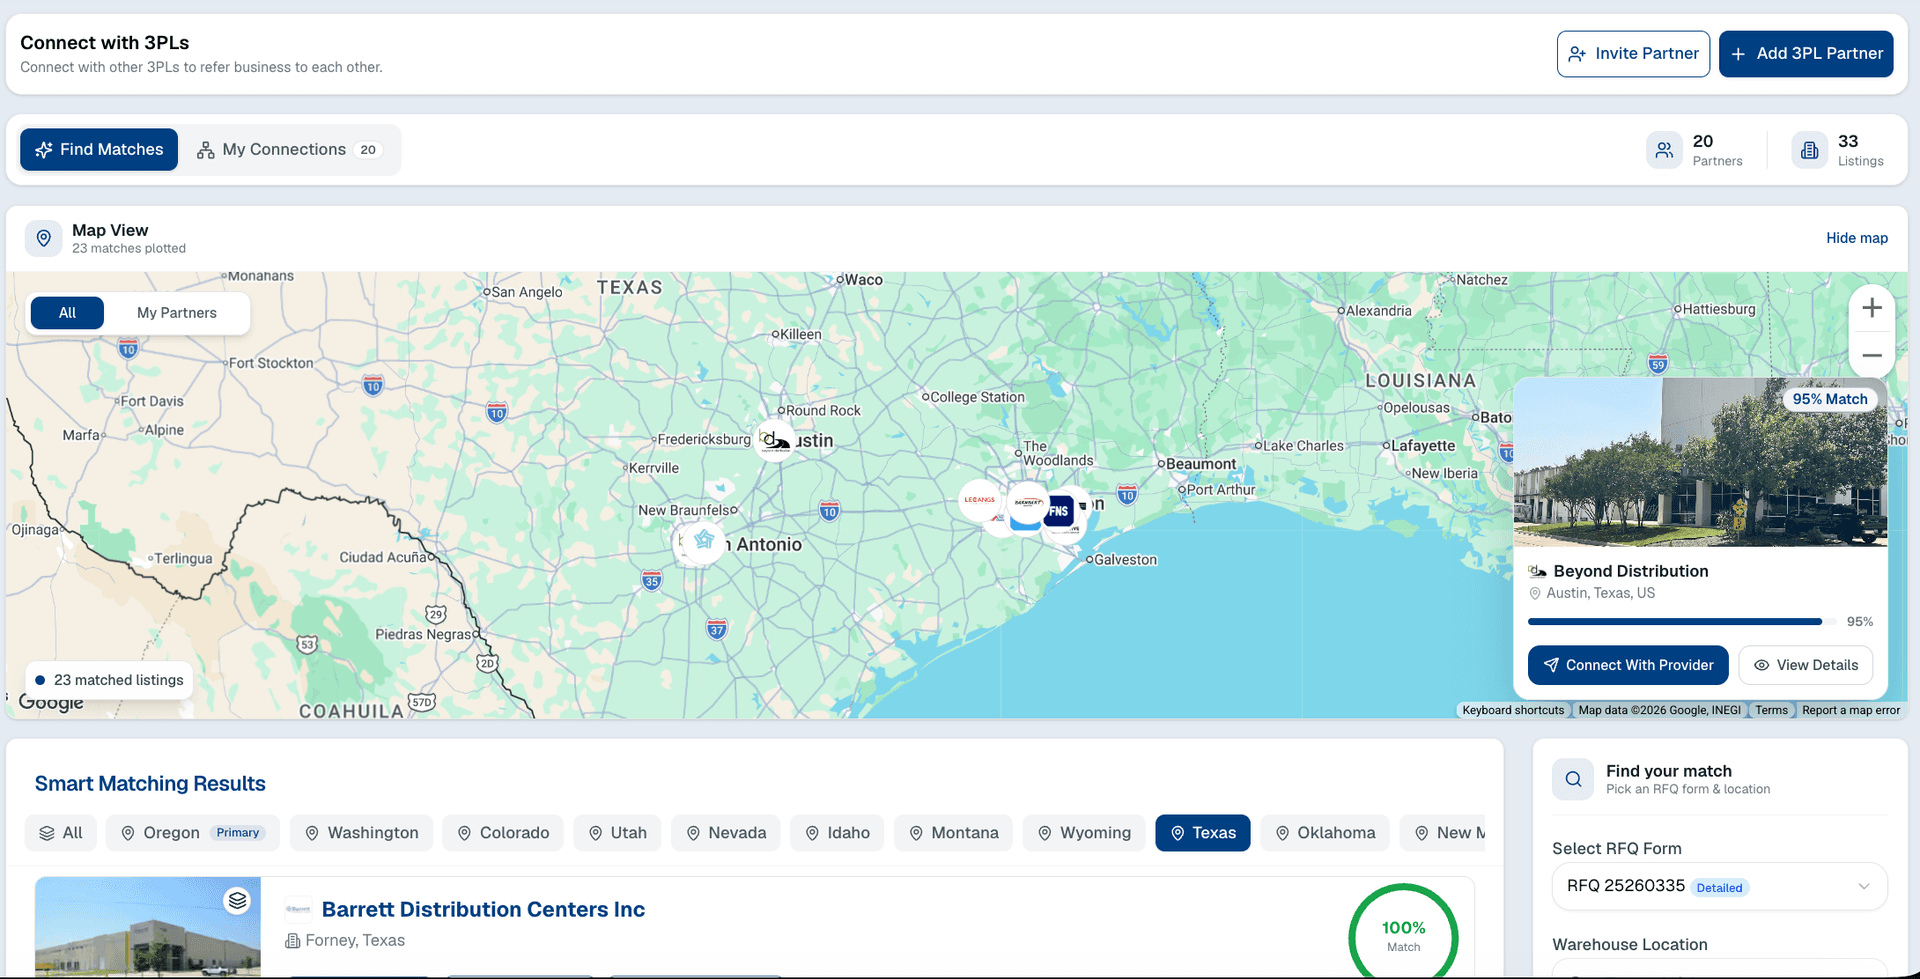The height and width of the screenshot is (979, 1920).
Task: Click the 95% match progress bar
Action: [1682, 622]
